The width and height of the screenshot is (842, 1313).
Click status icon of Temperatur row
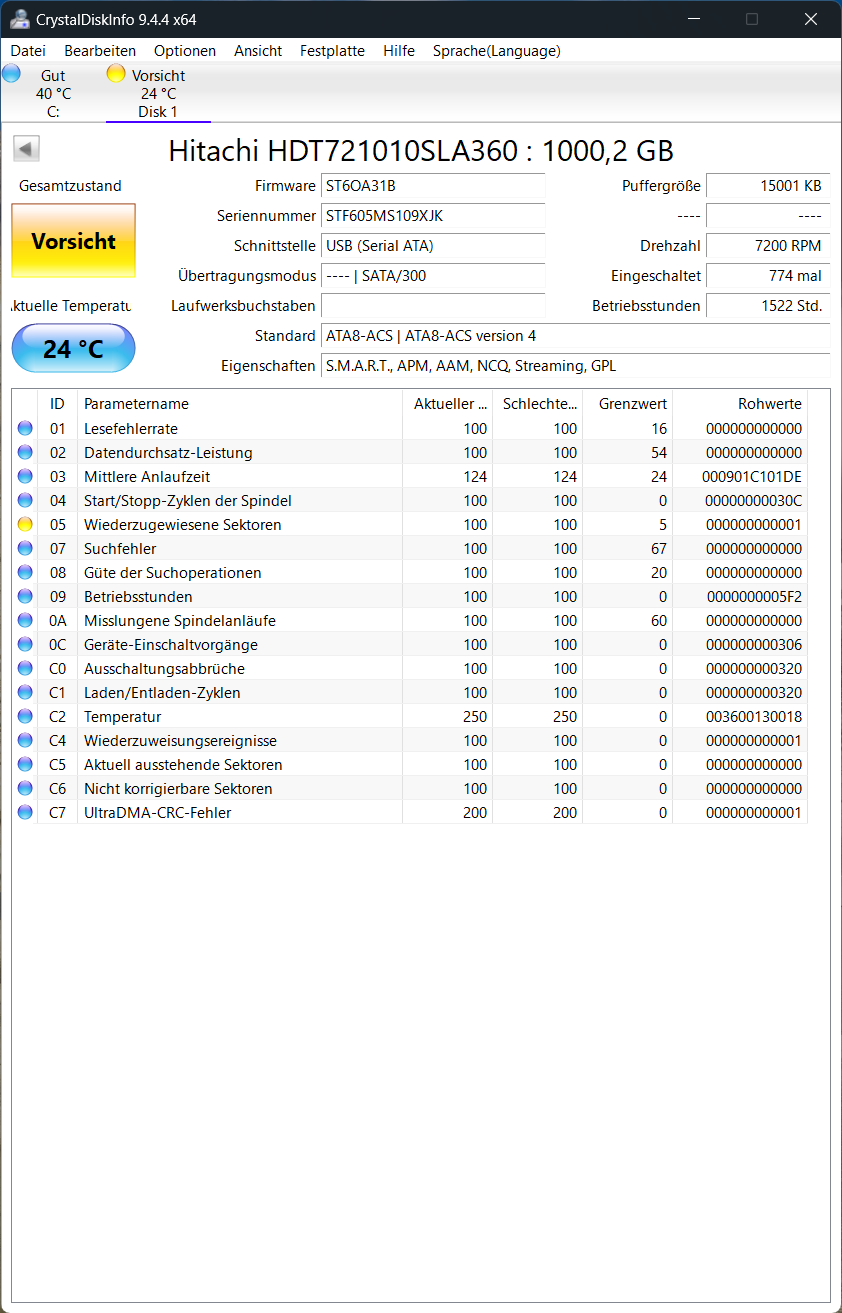coord(25,717)
